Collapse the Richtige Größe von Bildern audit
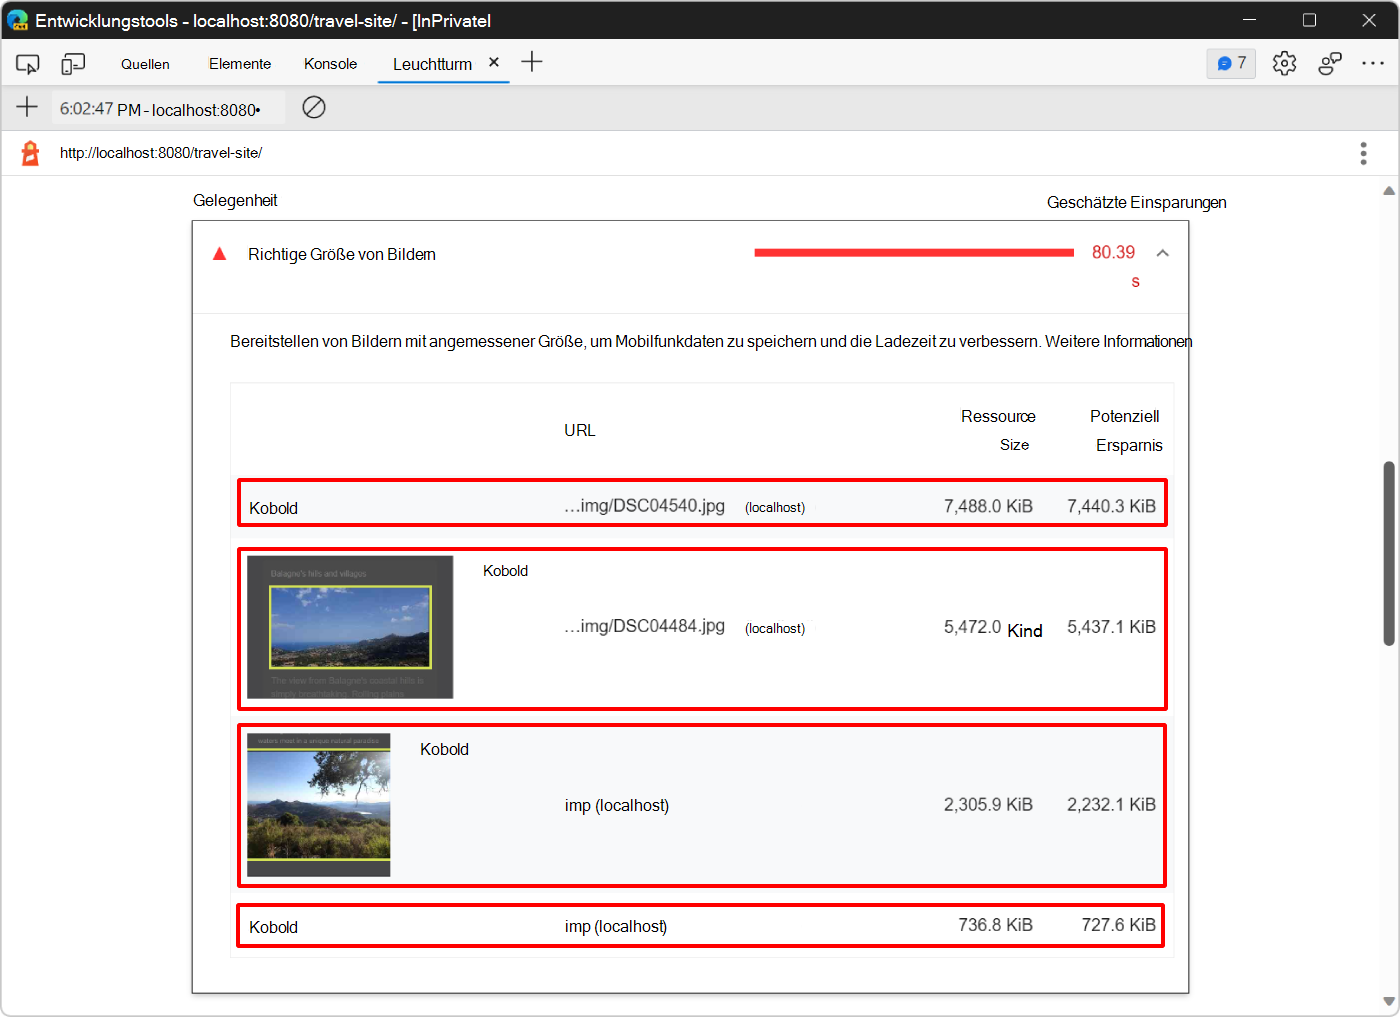Image resolution: width=1400 pixels, height=1017 pixels. click(1162, 253)
